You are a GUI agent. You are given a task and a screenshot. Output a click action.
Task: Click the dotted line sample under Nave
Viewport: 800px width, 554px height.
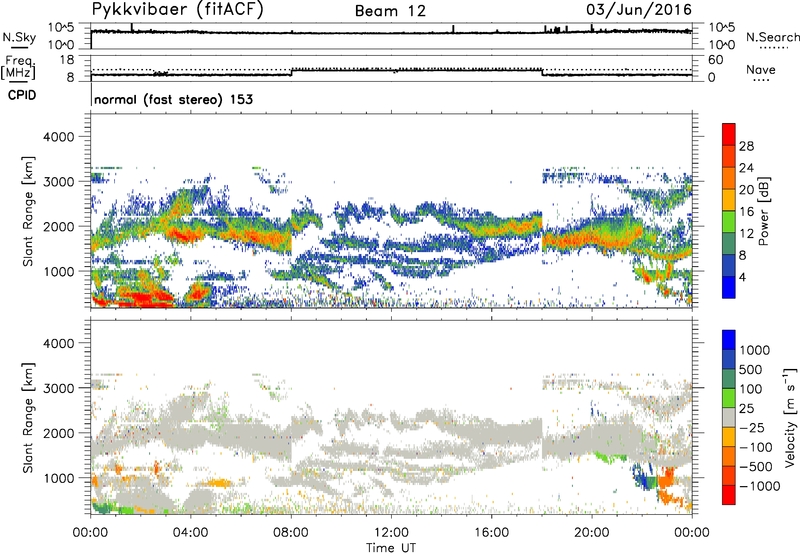point(761,80)
